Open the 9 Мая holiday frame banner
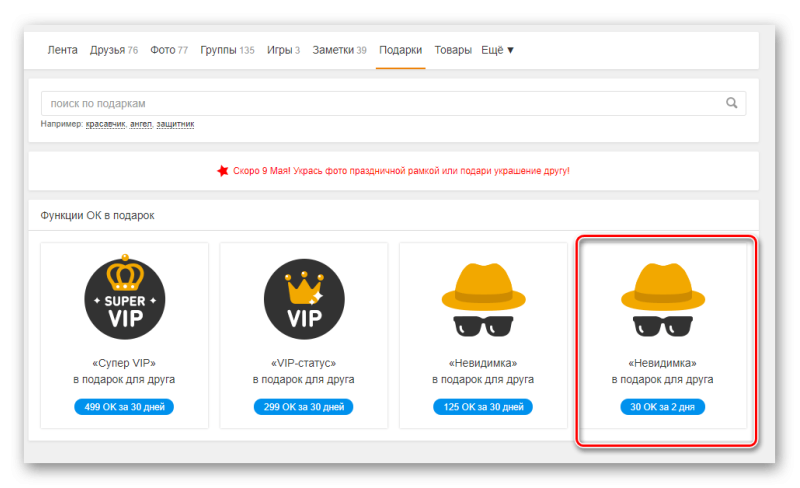Screen dimensions: 800x488 pos(401,171)
